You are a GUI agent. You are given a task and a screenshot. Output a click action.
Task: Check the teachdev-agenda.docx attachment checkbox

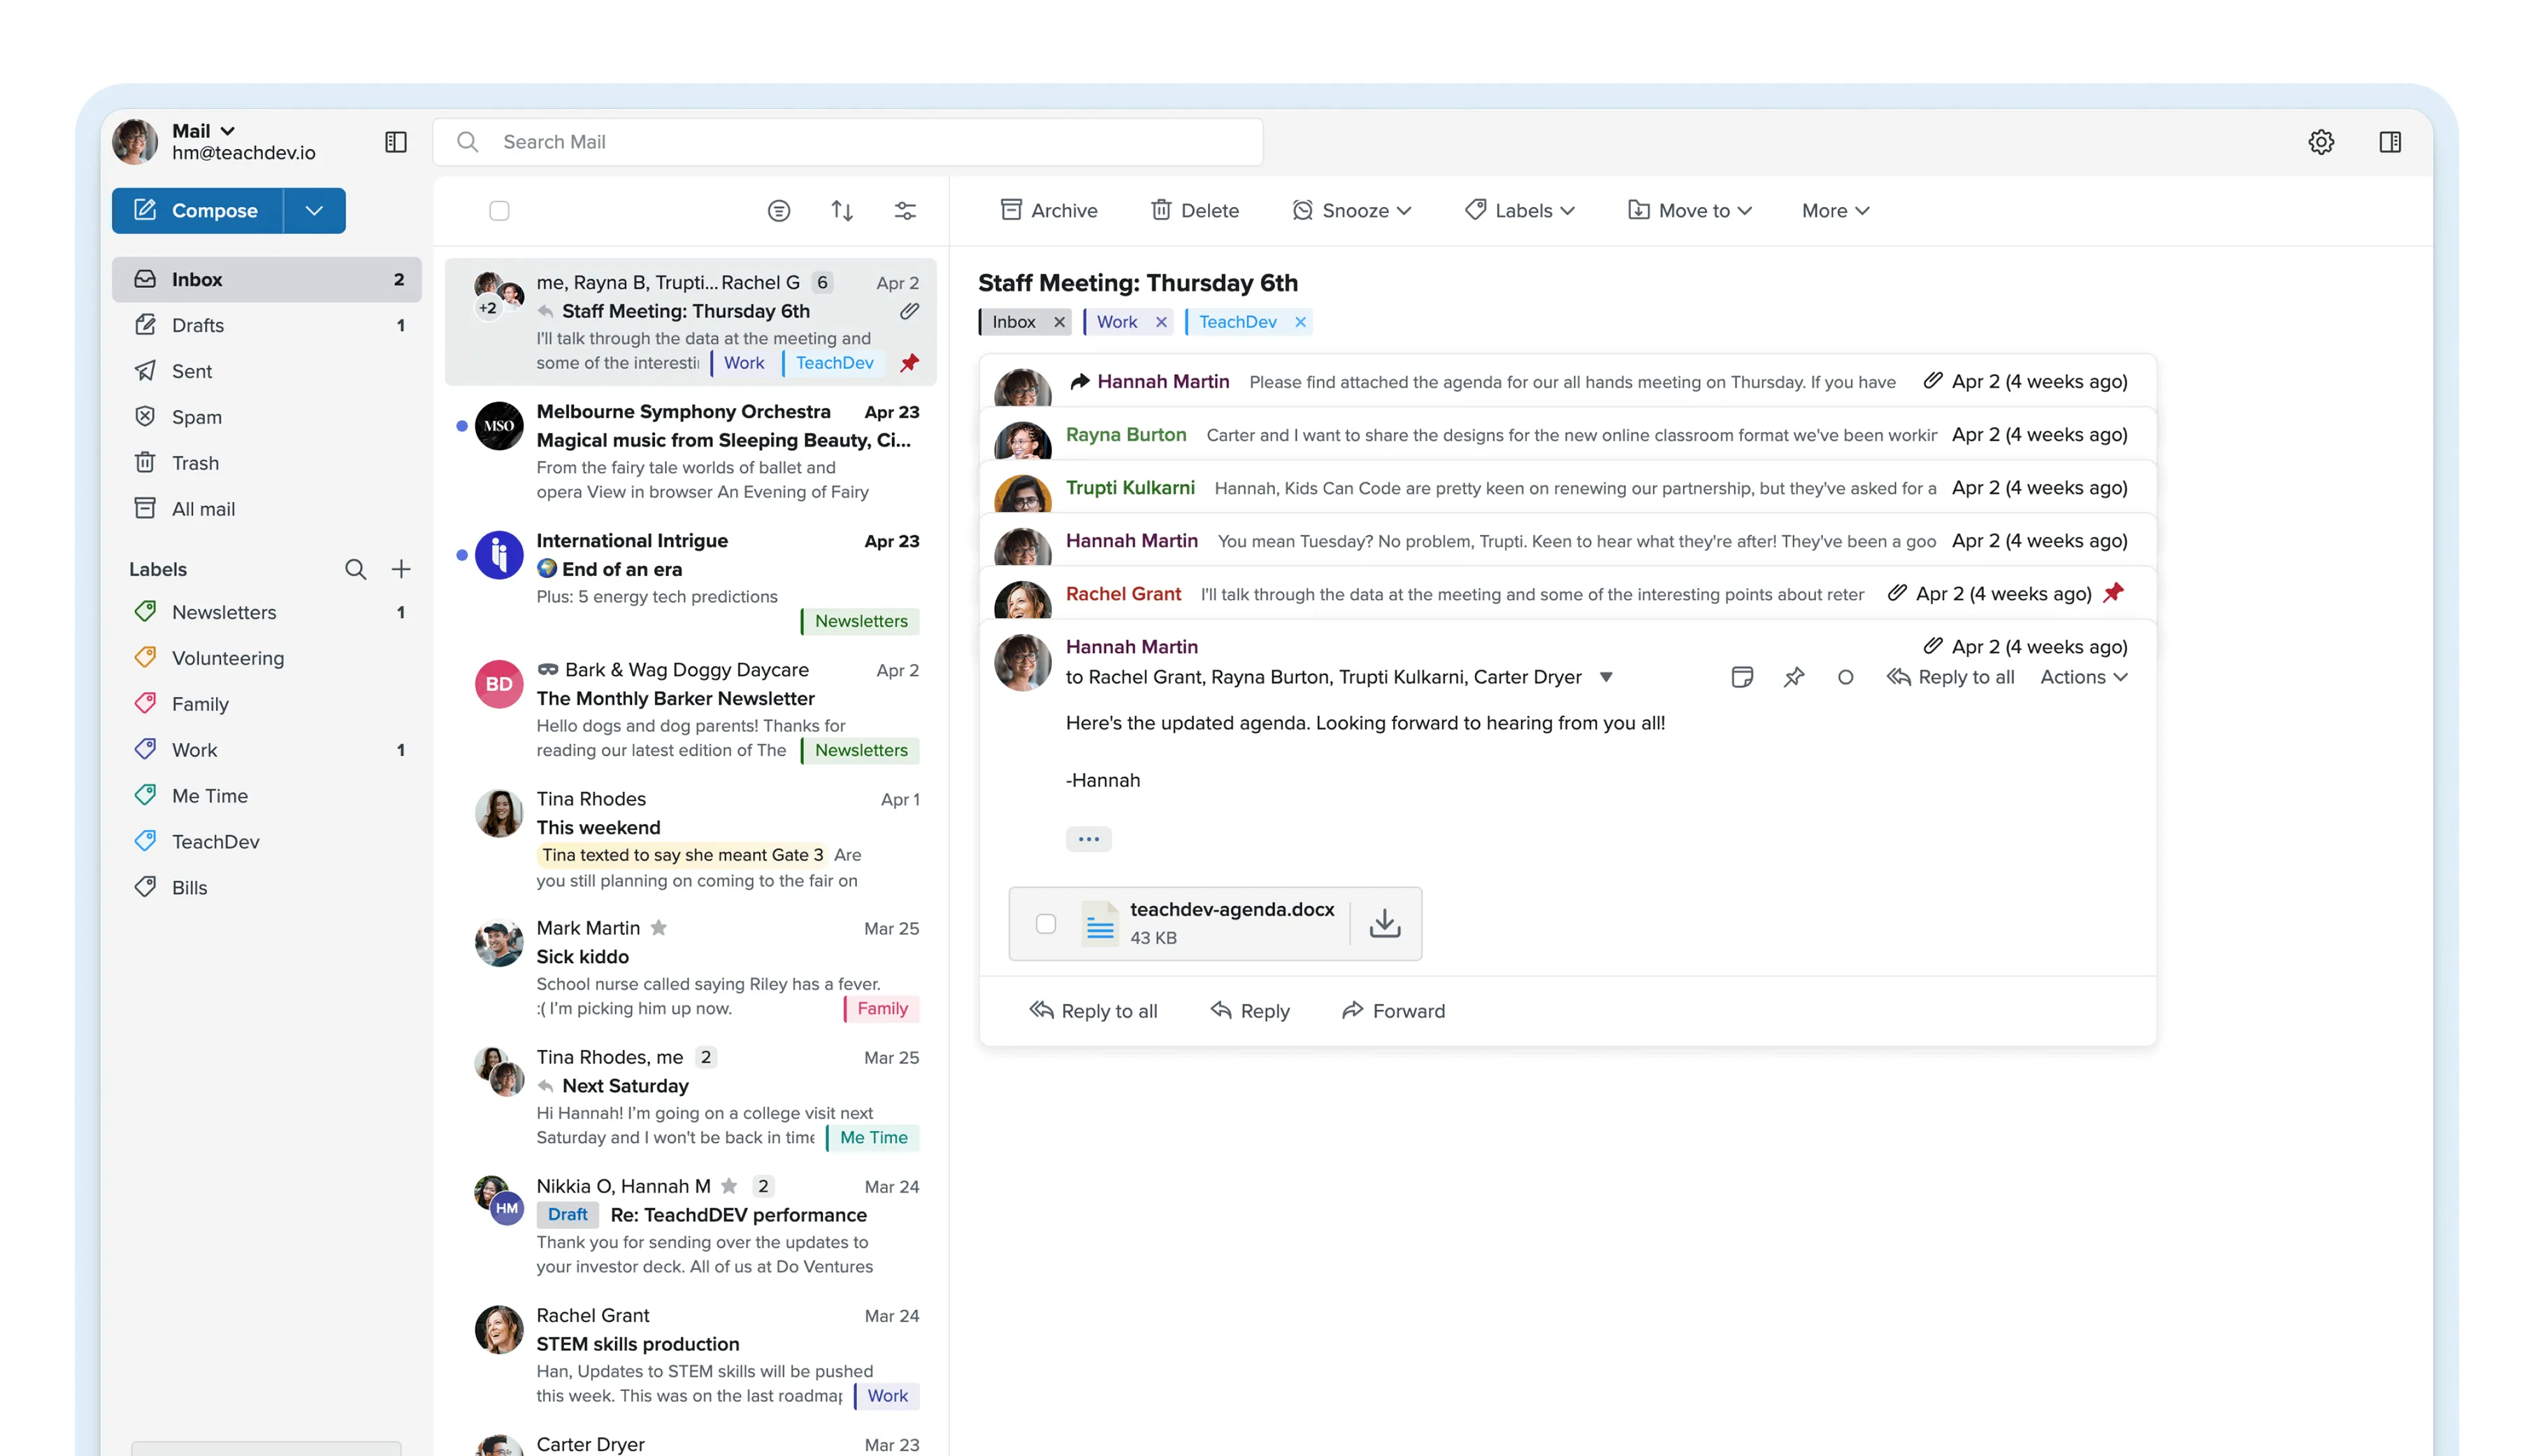[x=1047, y=925]
